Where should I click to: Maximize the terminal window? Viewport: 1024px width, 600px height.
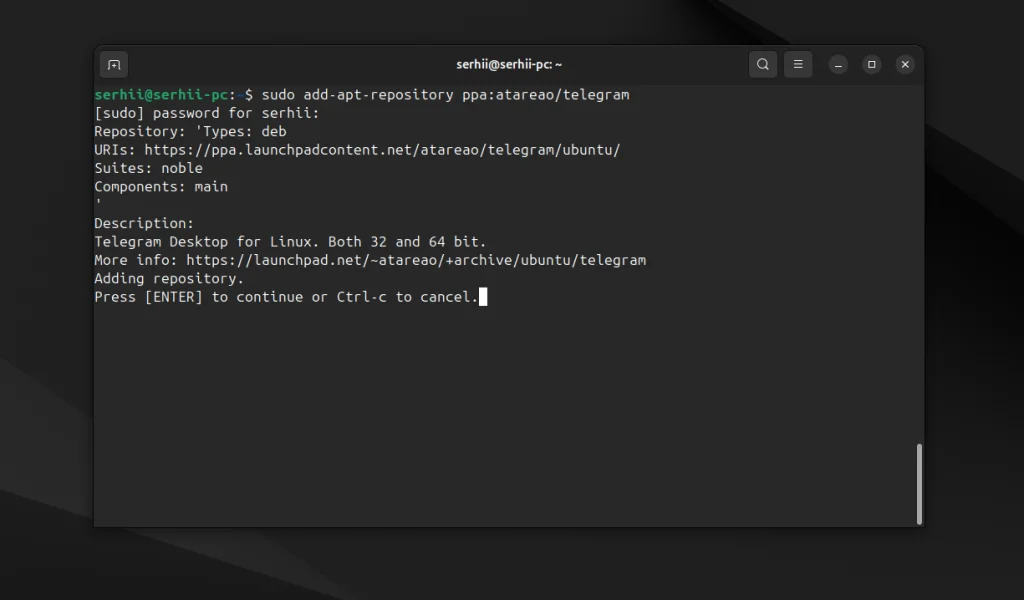tap(872, 65)
